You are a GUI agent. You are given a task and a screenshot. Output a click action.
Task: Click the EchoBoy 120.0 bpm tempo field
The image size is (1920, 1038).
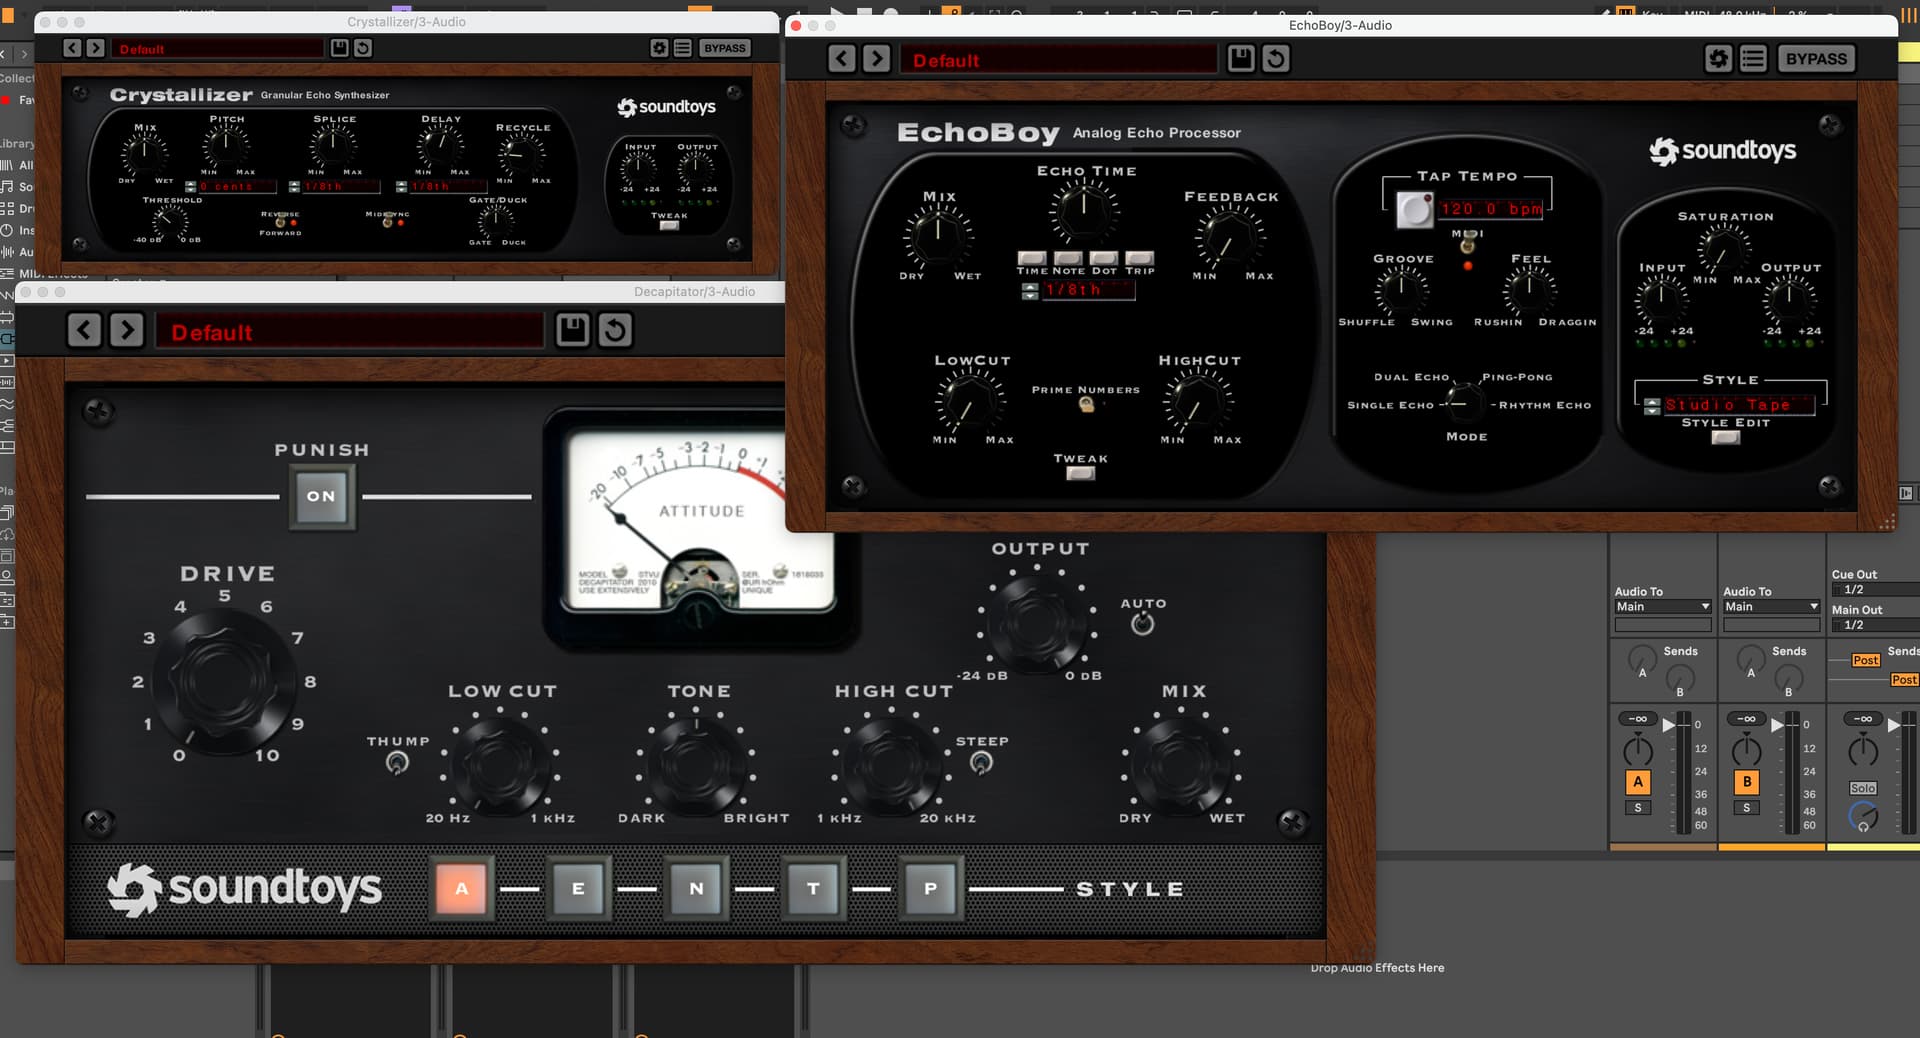pos(1491,209)
